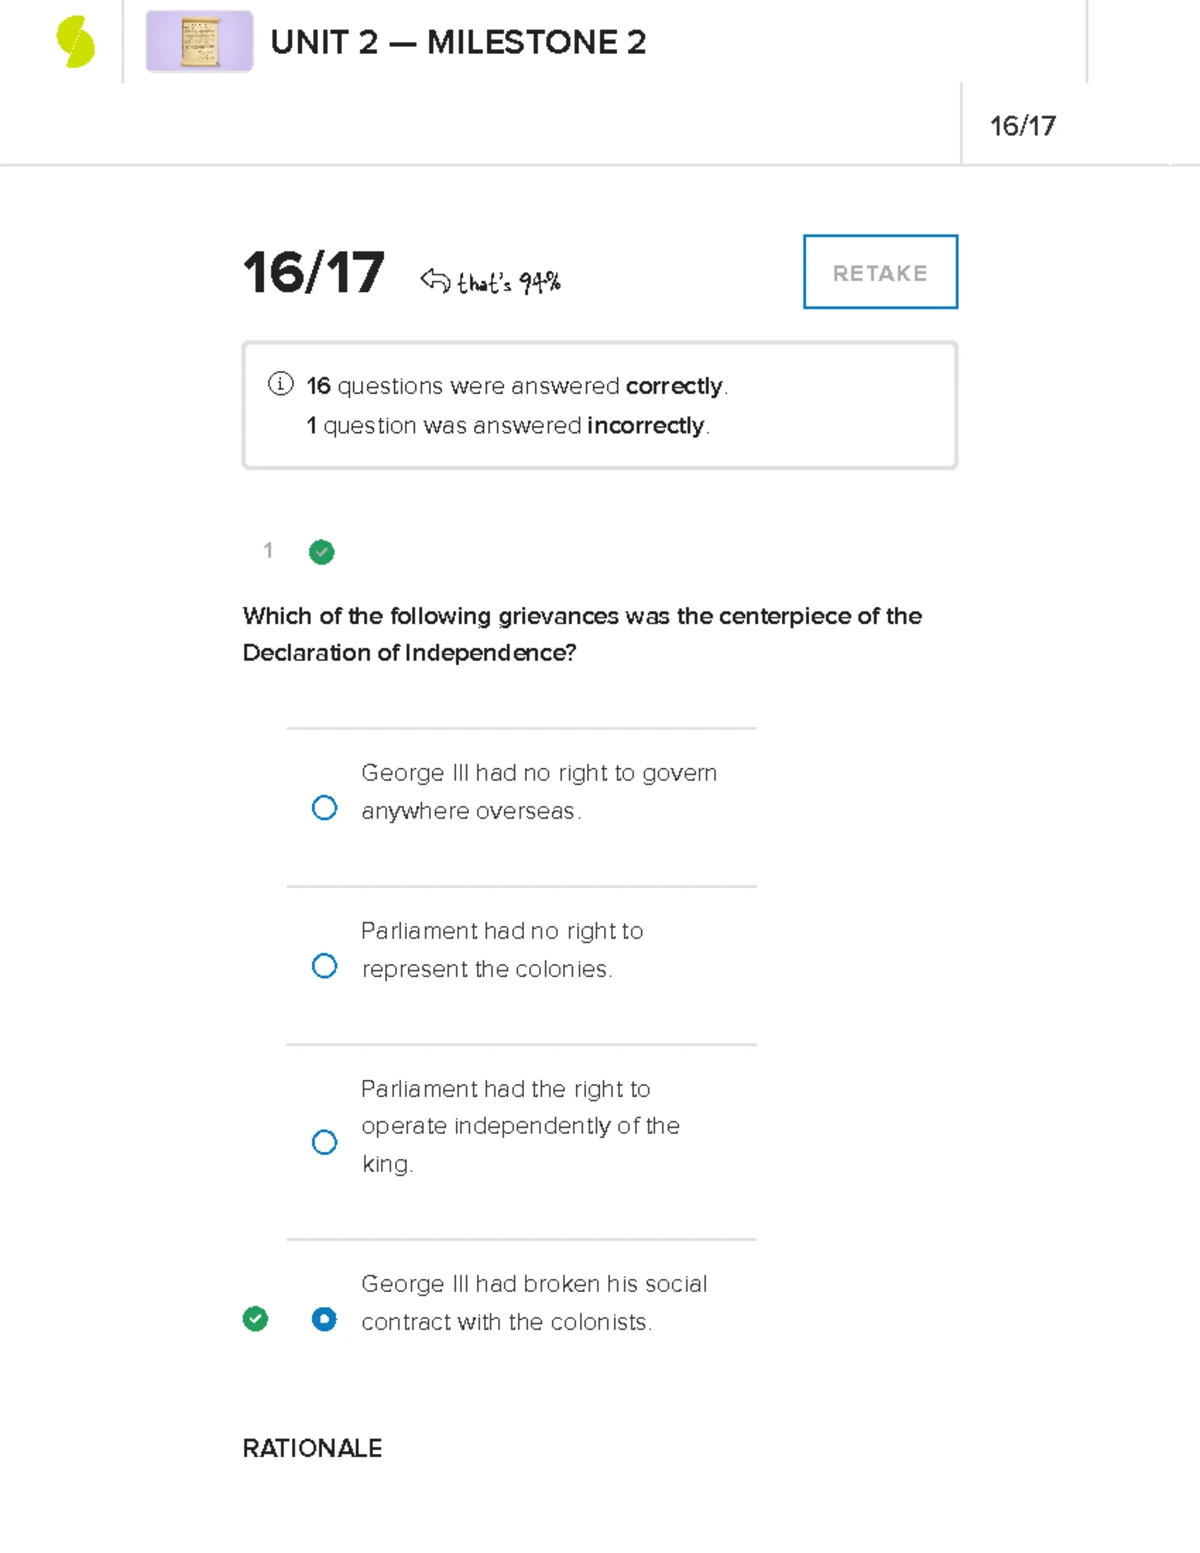Click the info icon beside results summary
This screenshot has width=1200, height=1553.
281,384
